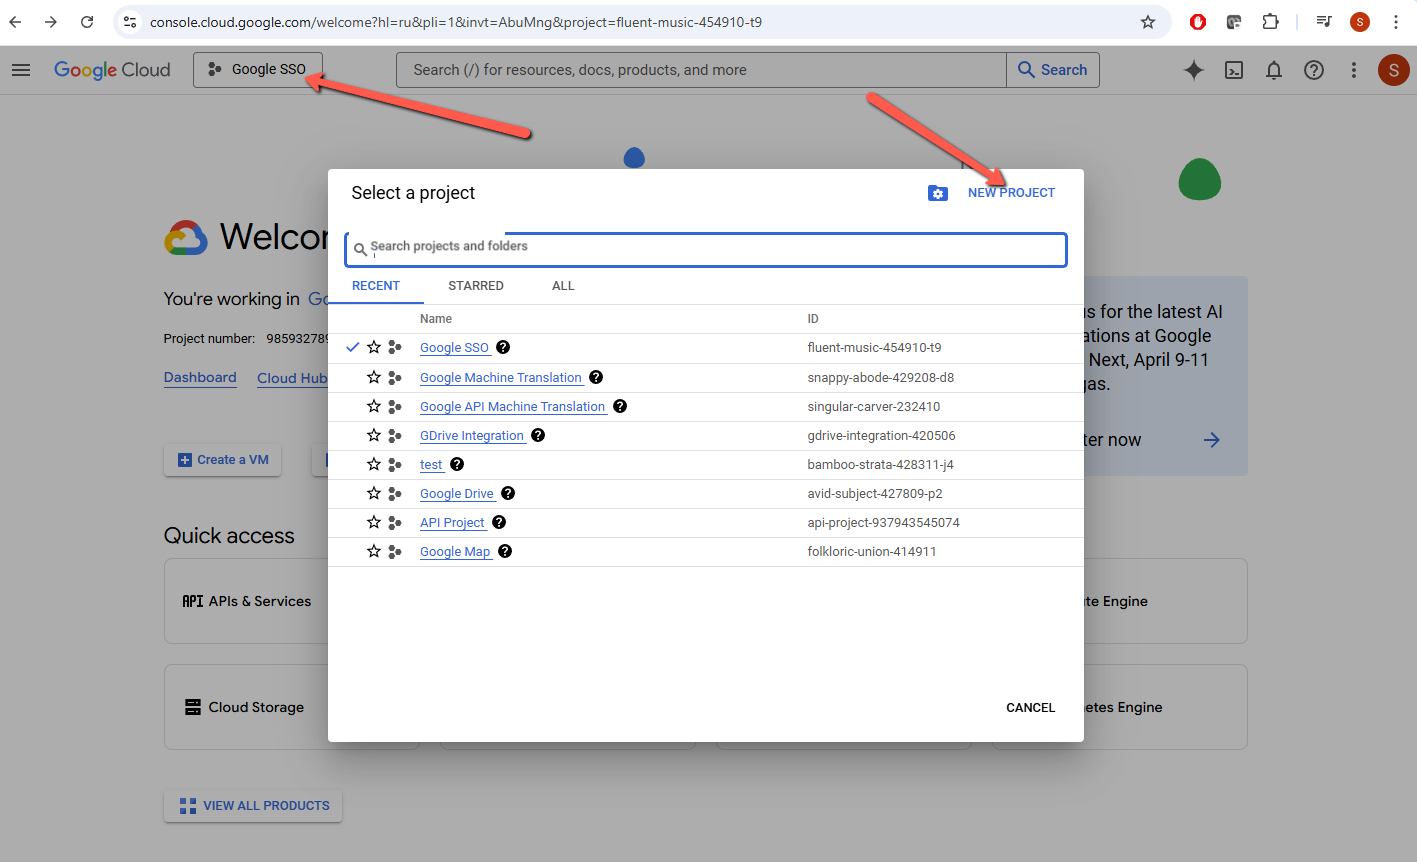Click the Google Cloud logo
The height and width of the screenshot is (862, 1417).
(112, 70)
